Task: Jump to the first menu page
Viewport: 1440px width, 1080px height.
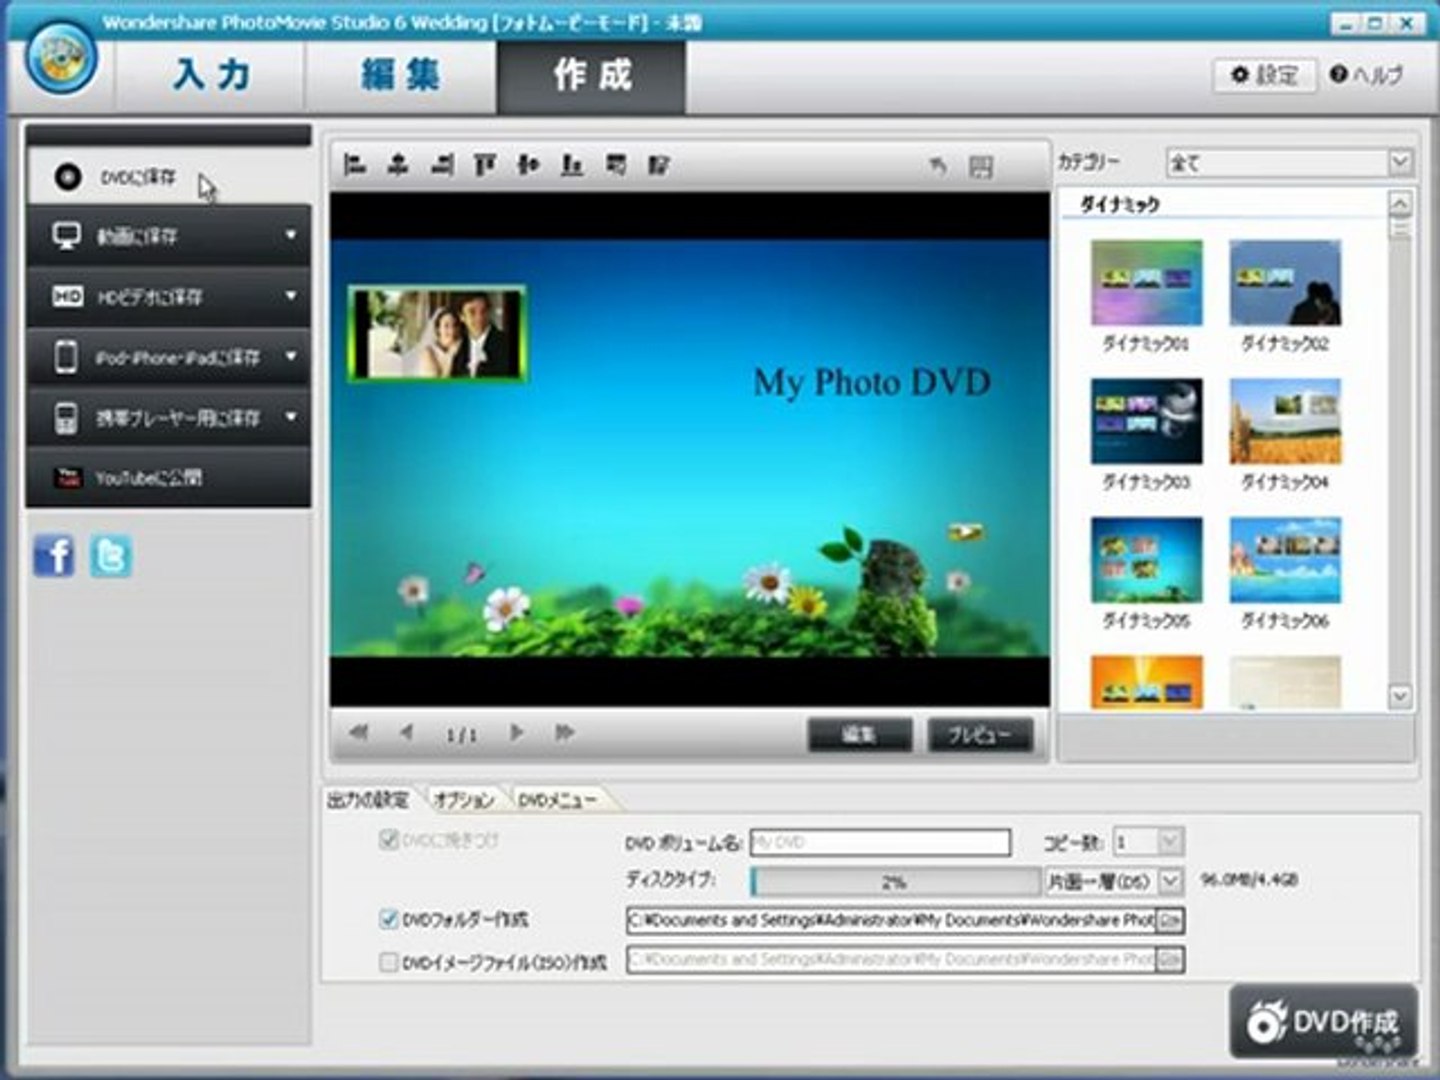Action: (359, 733)
